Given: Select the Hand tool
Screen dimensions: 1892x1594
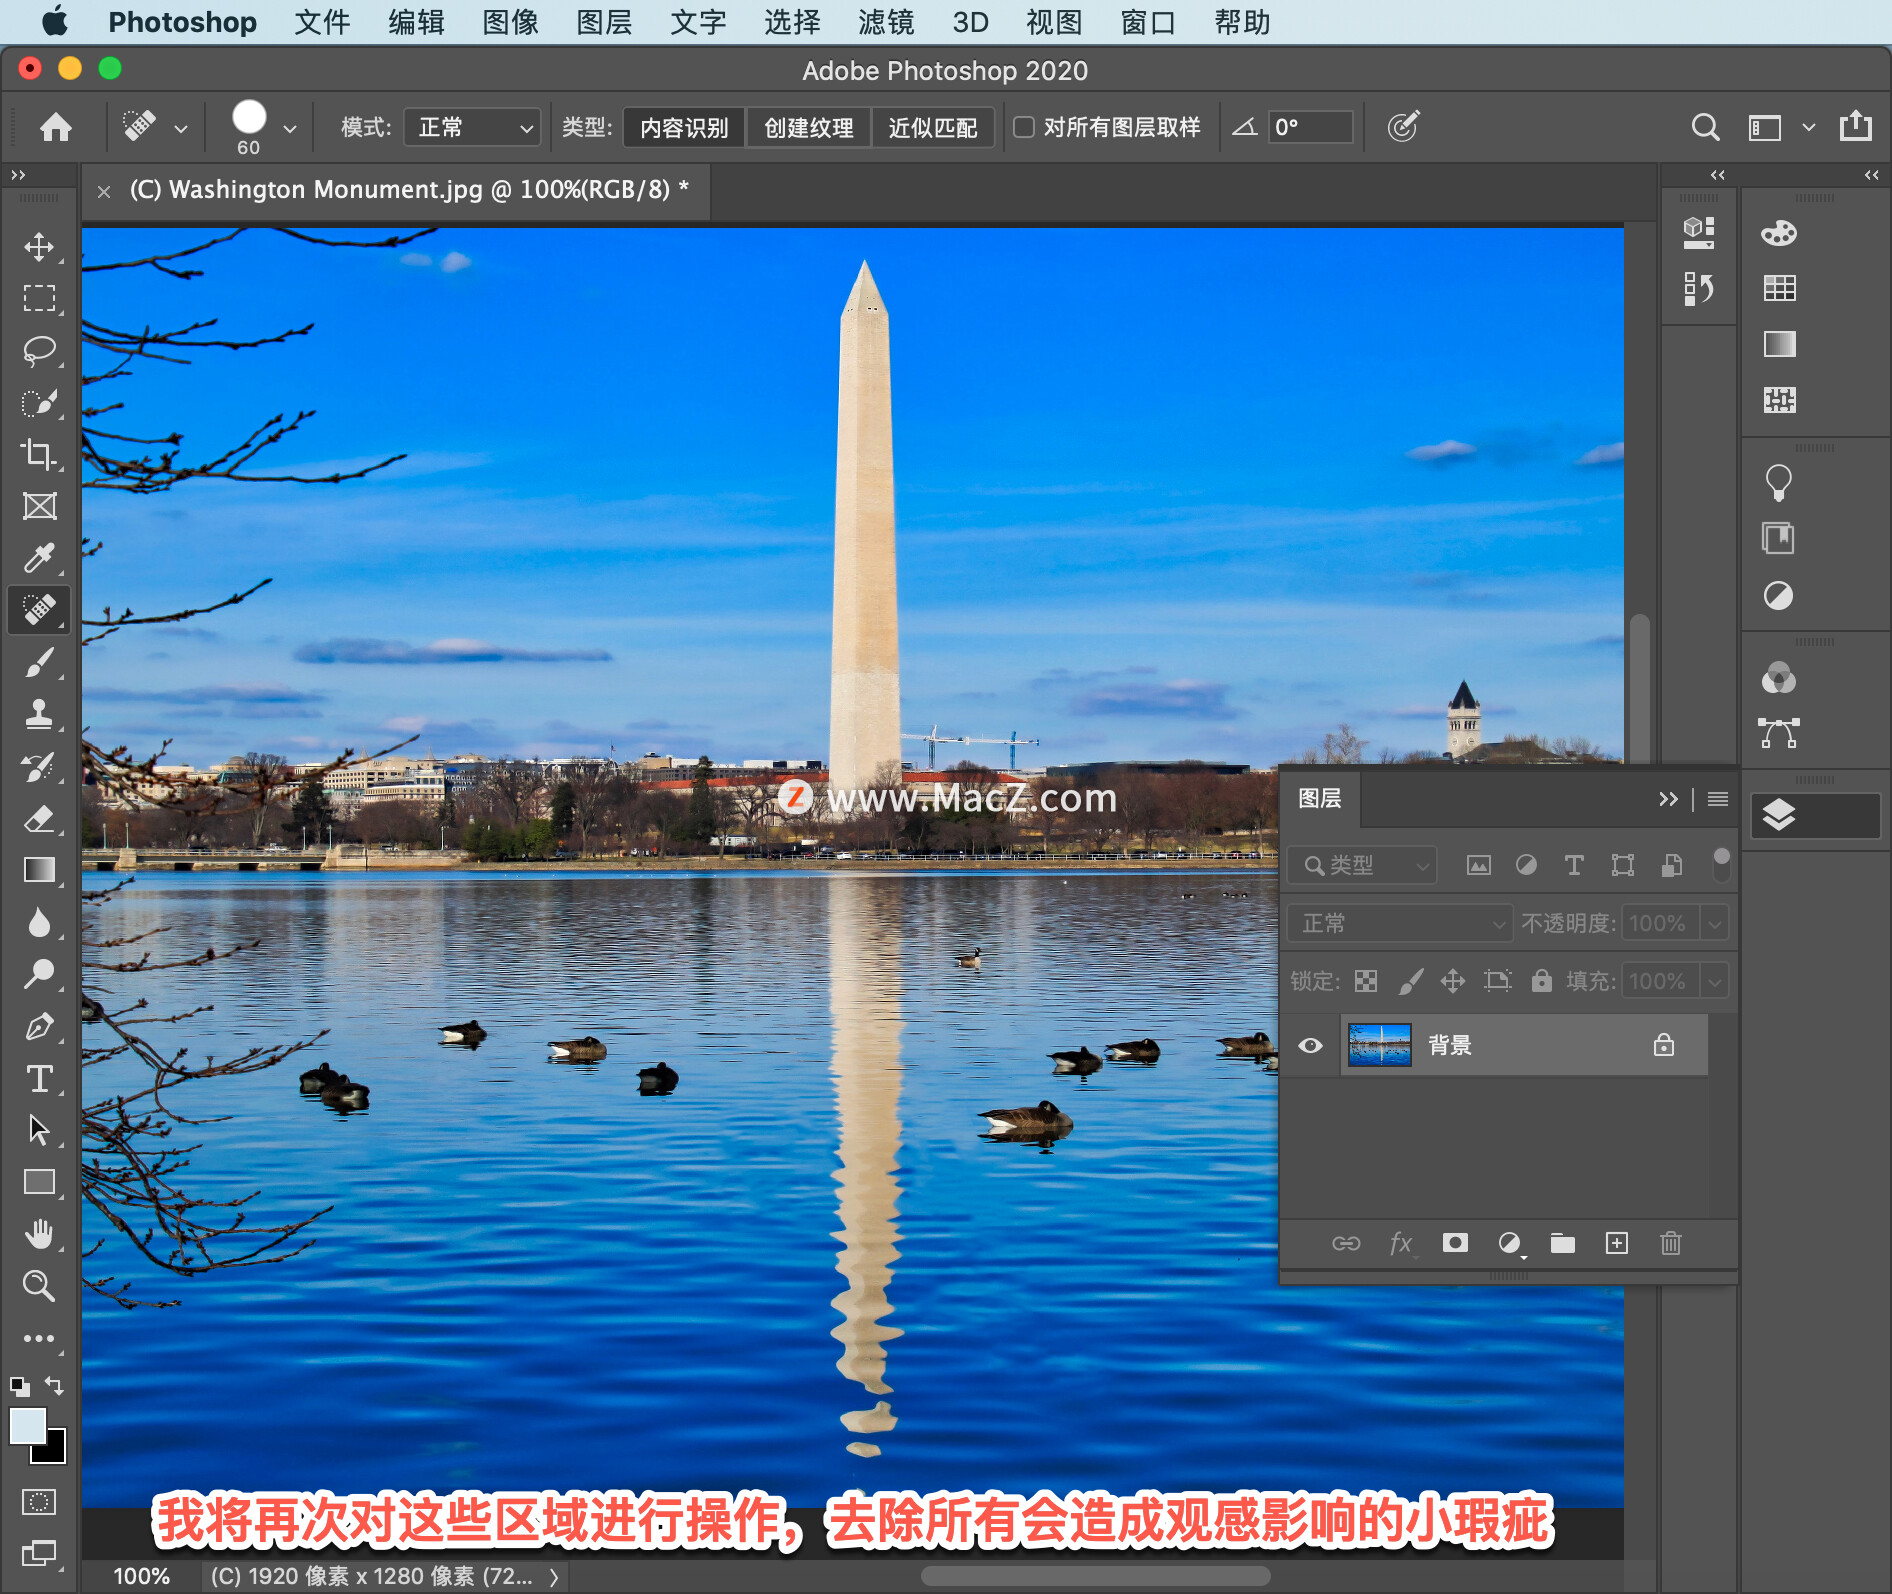Looking at the screenshot, I should (39, 1234).
